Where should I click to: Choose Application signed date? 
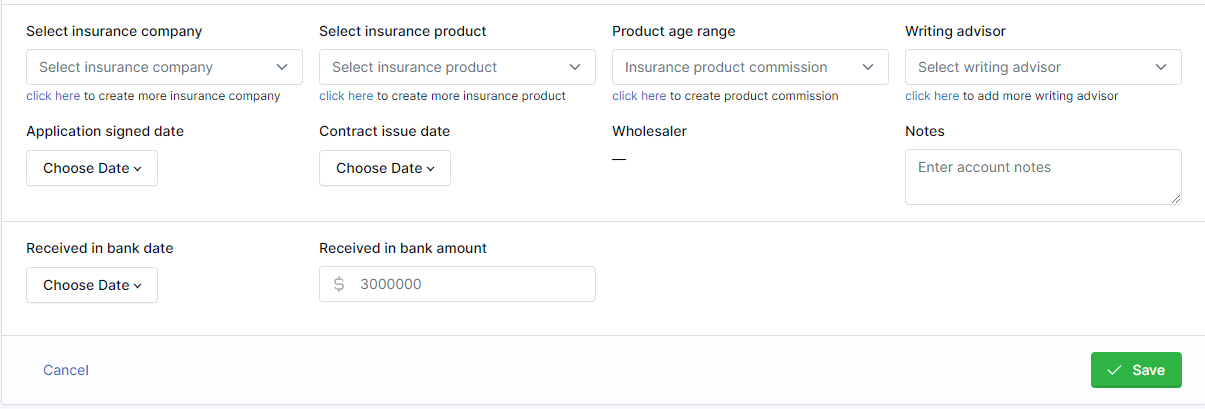92,168
